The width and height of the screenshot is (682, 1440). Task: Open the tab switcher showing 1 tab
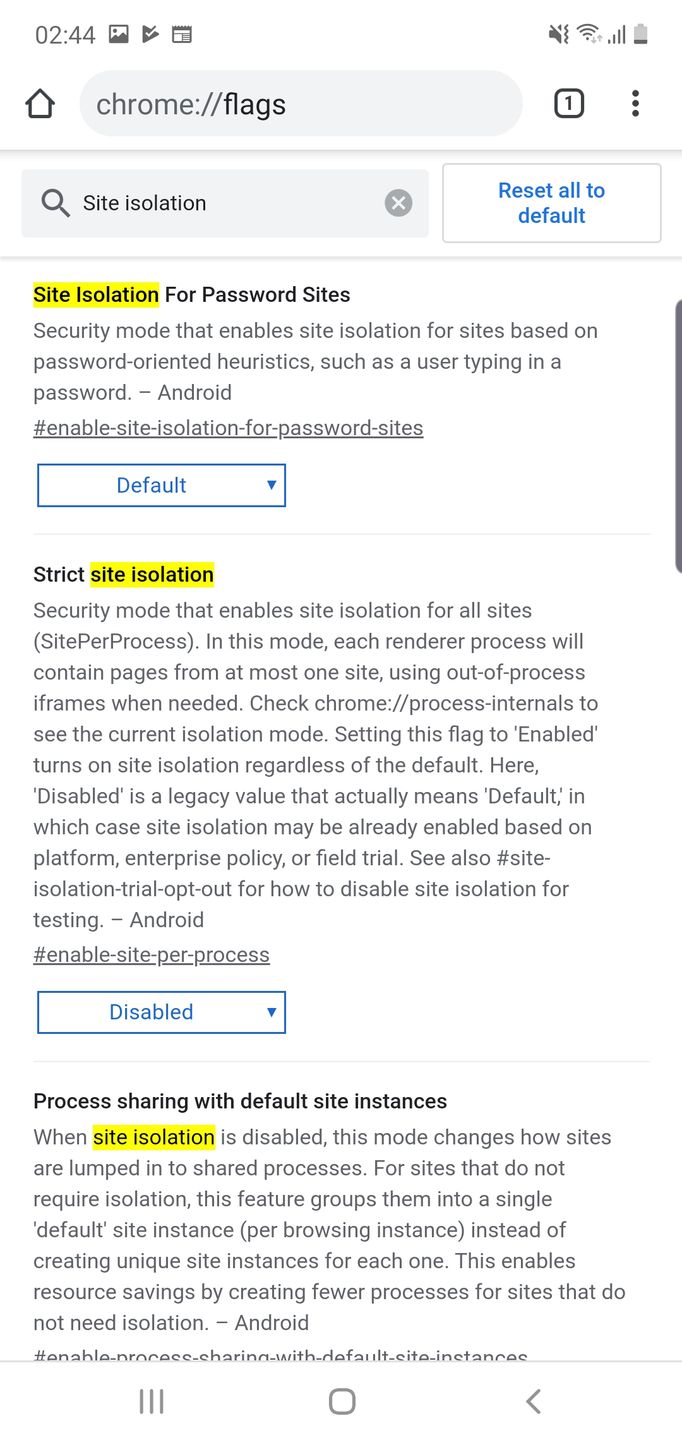point(568,104)
